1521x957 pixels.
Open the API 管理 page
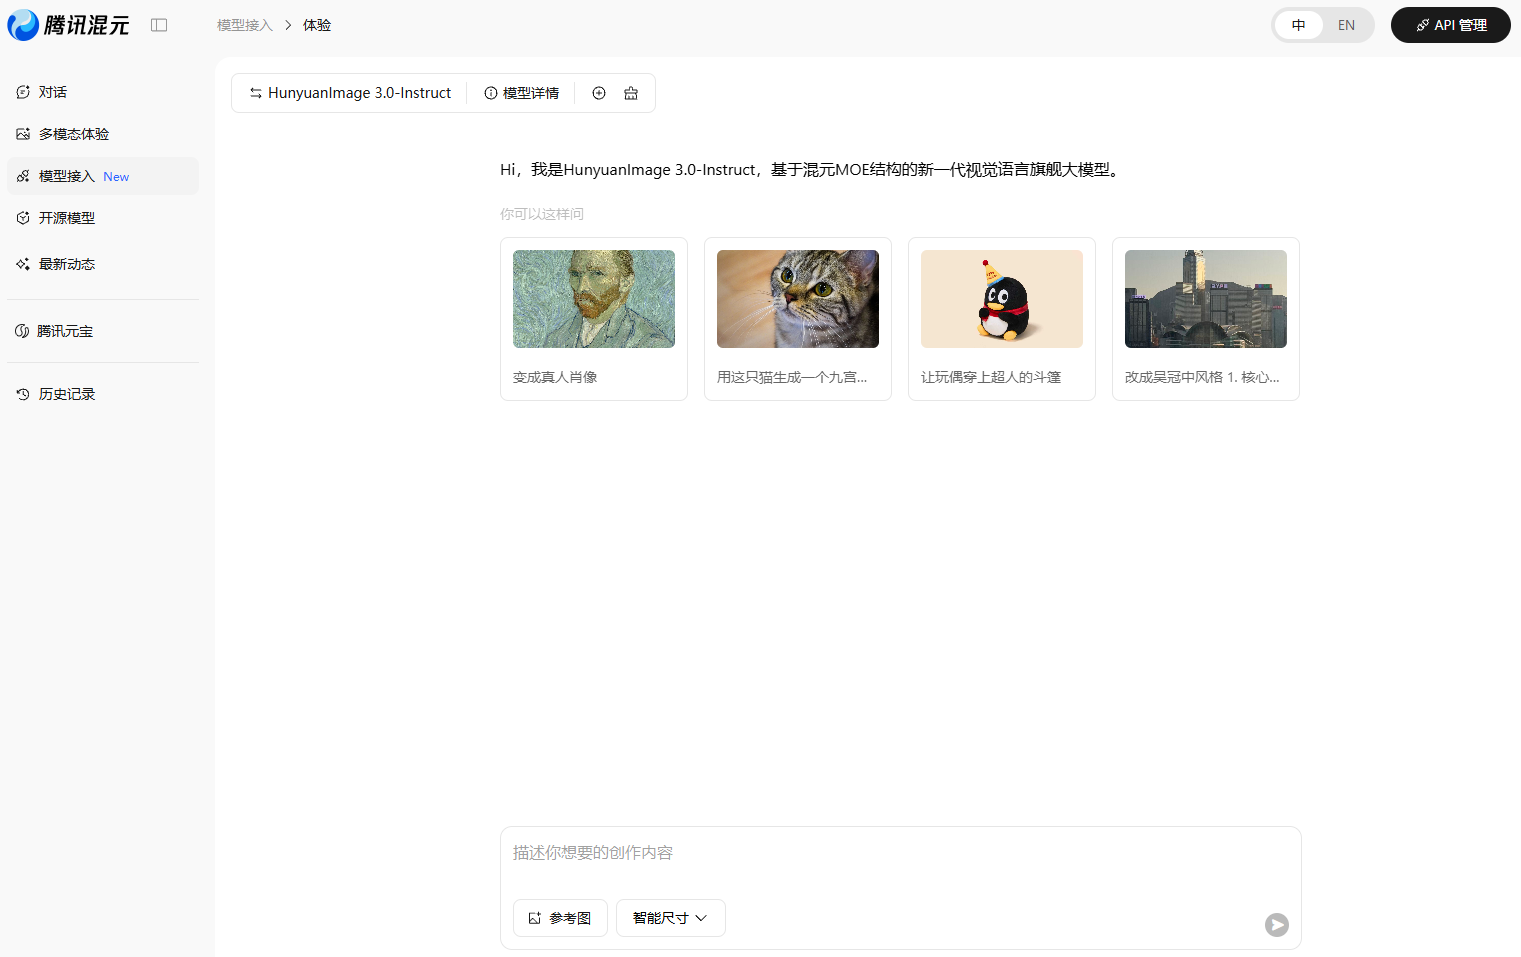point(1450,25)
